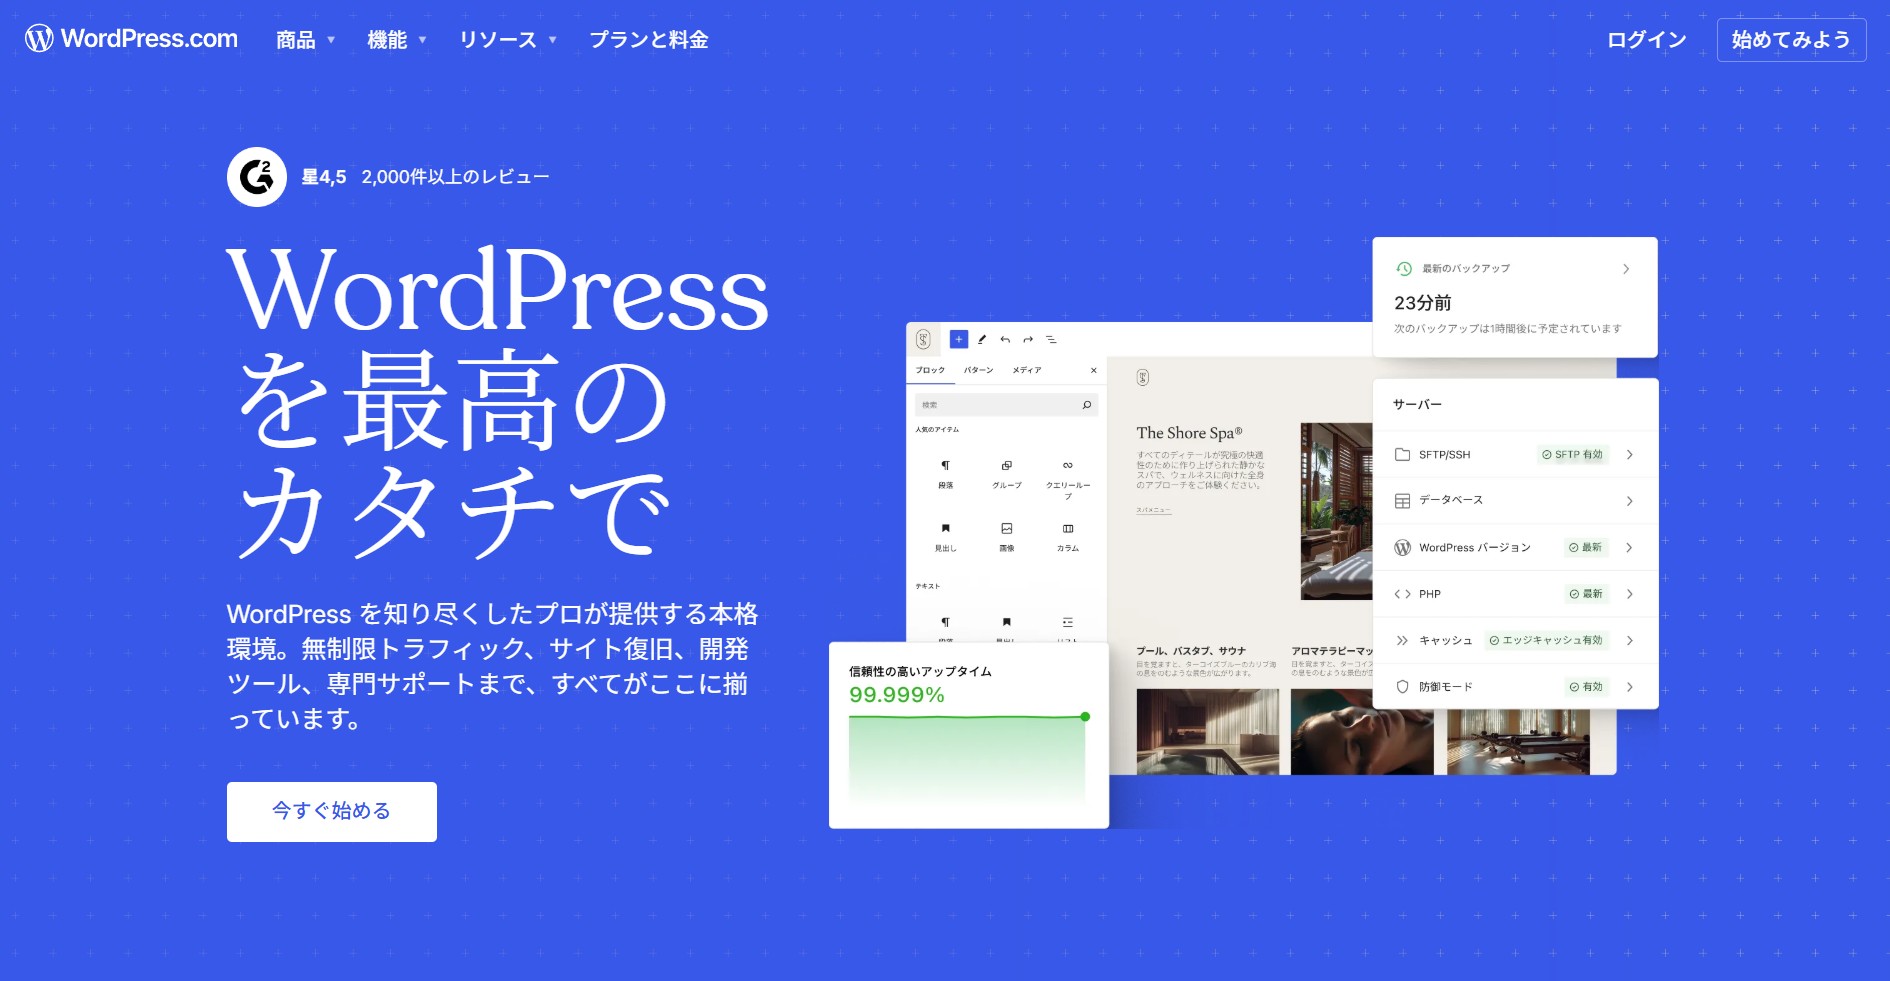Select the pencil edit tool in editor toolbar
Image resolution: width=1890 pixels, height=981 pixels.
[982, 339]
